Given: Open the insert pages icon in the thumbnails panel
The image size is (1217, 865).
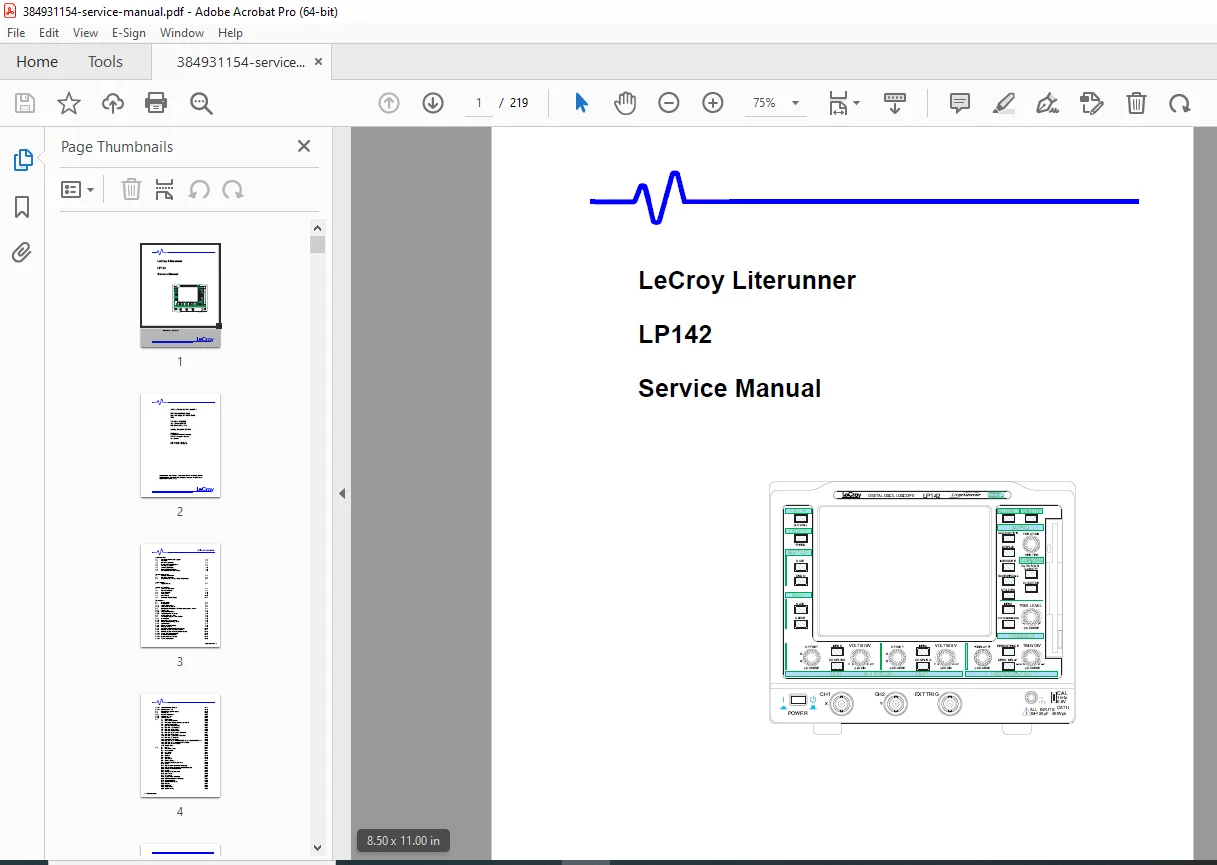Looking at the screenshot, I should click(x=165, y=190).
